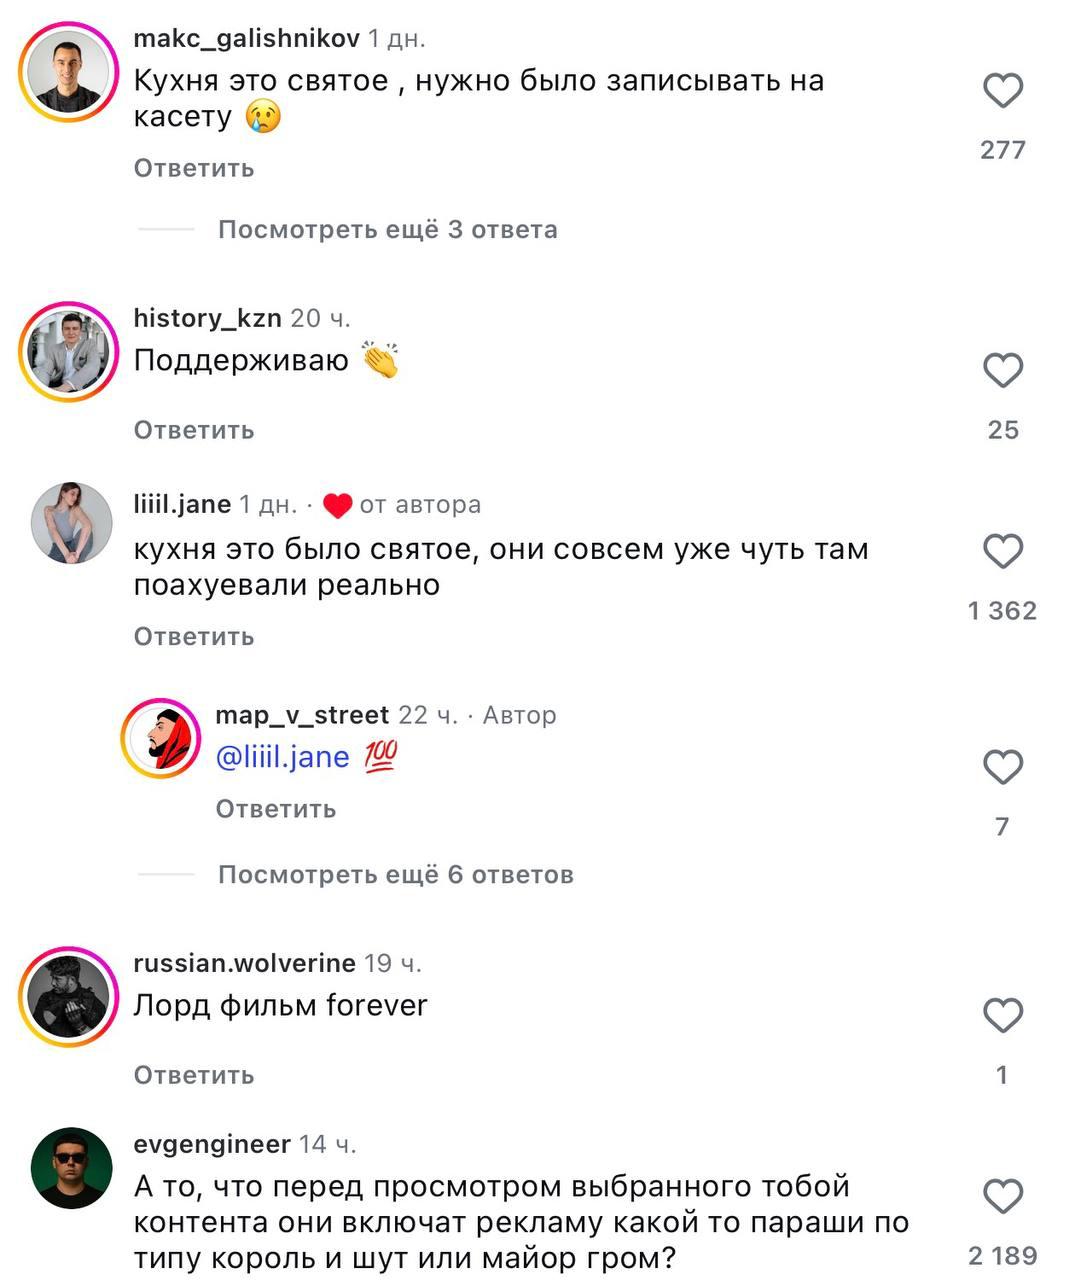The image size is (1075, 1280).
Task: Expand "Посмотреть ещё 6 ответов" replies
Action: 395,875
